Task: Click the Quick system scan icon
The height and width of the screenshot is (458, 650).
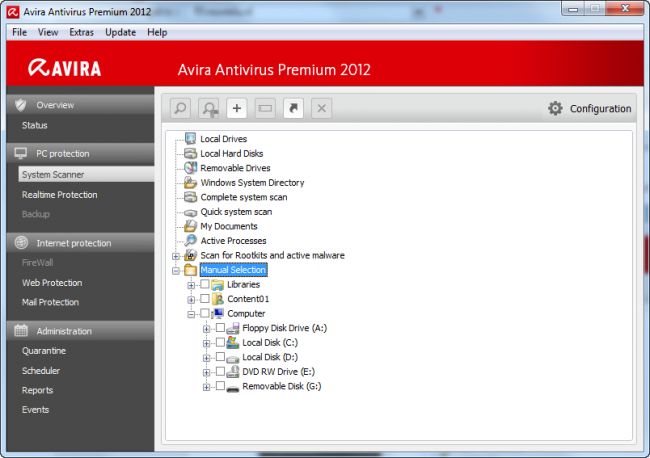Action: pyautogui.click(x=191, y=212)
